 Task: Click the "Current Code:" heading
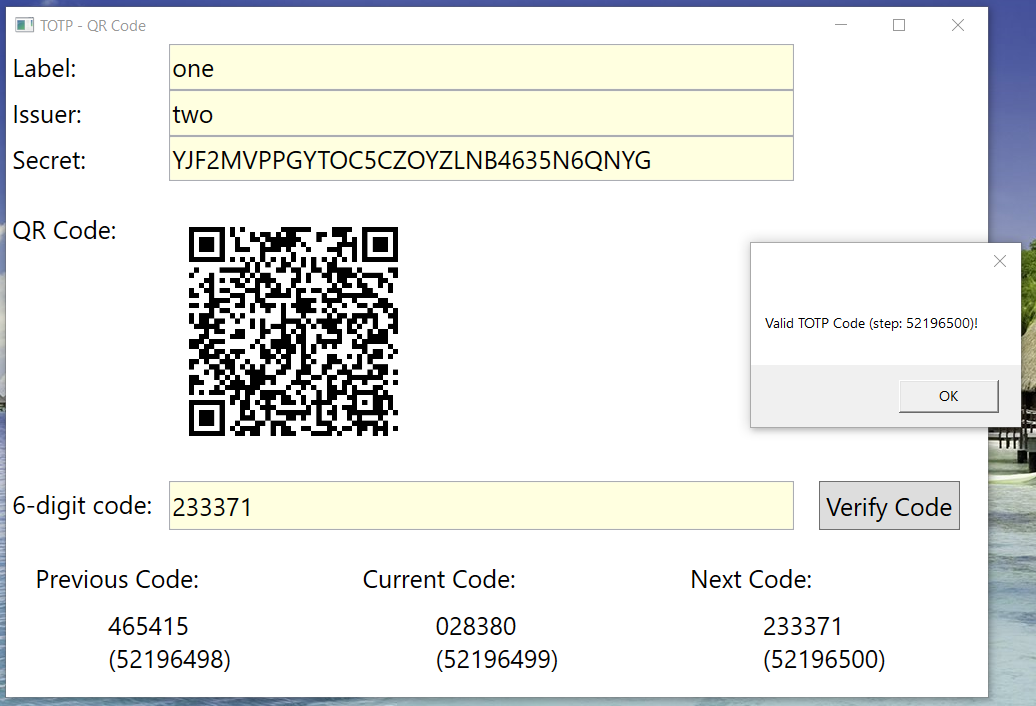point(439,580)
